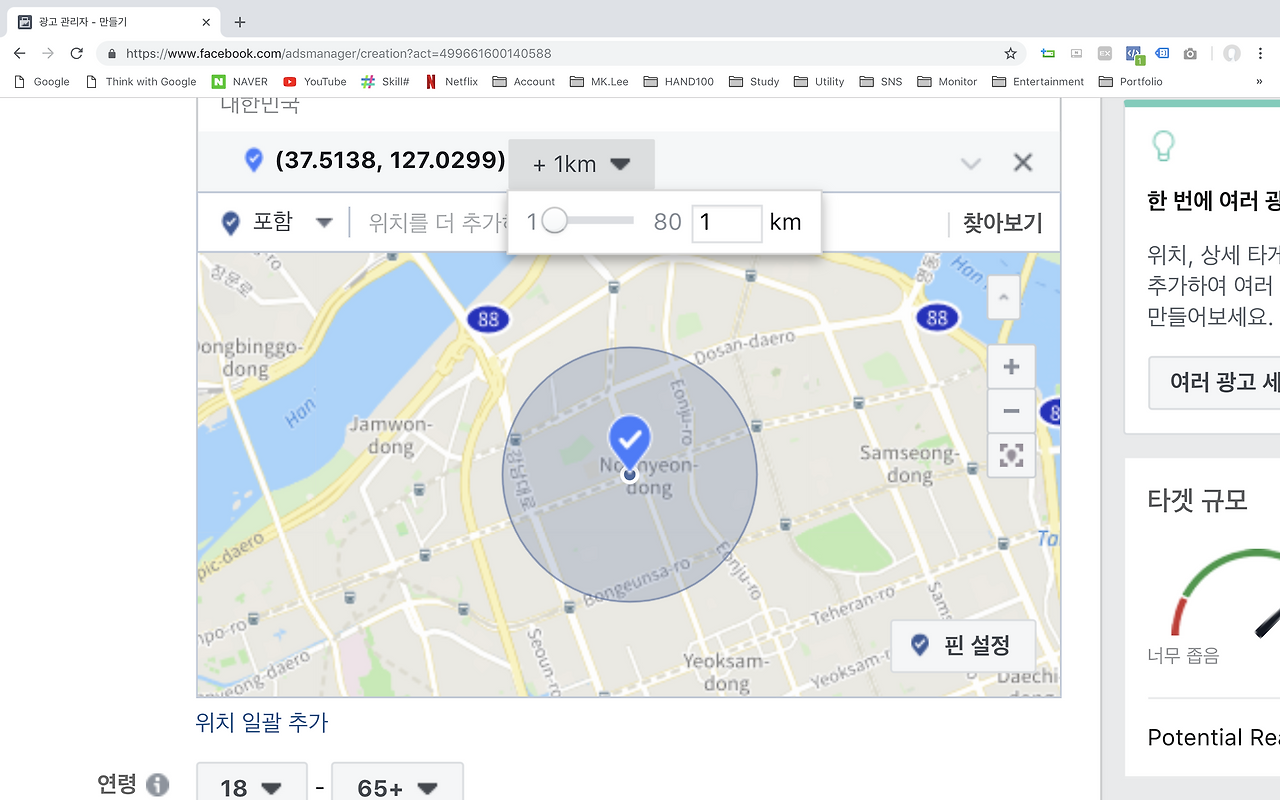Open the maximum age "65+" dropdown
The image size is (1280, 800).
397,788
